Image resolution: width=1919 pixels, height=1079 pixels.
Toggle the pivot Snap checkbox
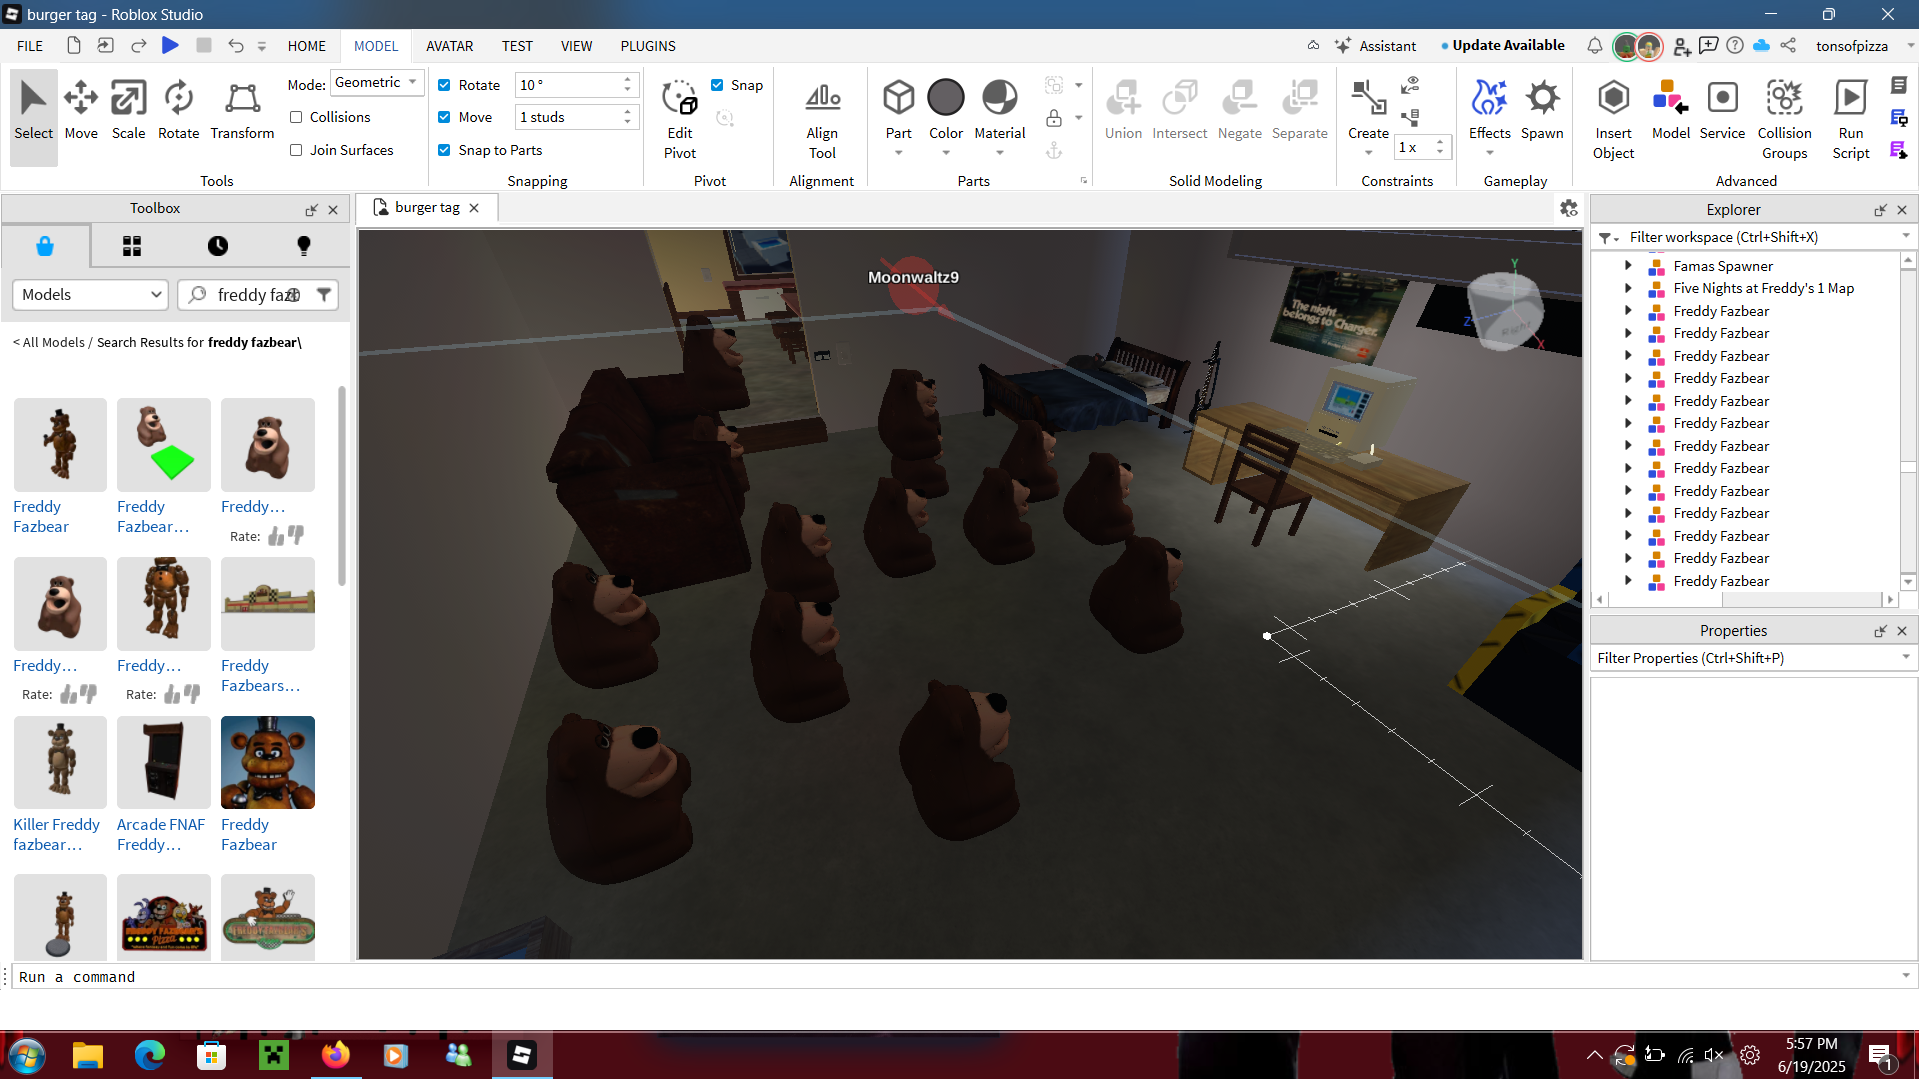[x=717, y=85]
